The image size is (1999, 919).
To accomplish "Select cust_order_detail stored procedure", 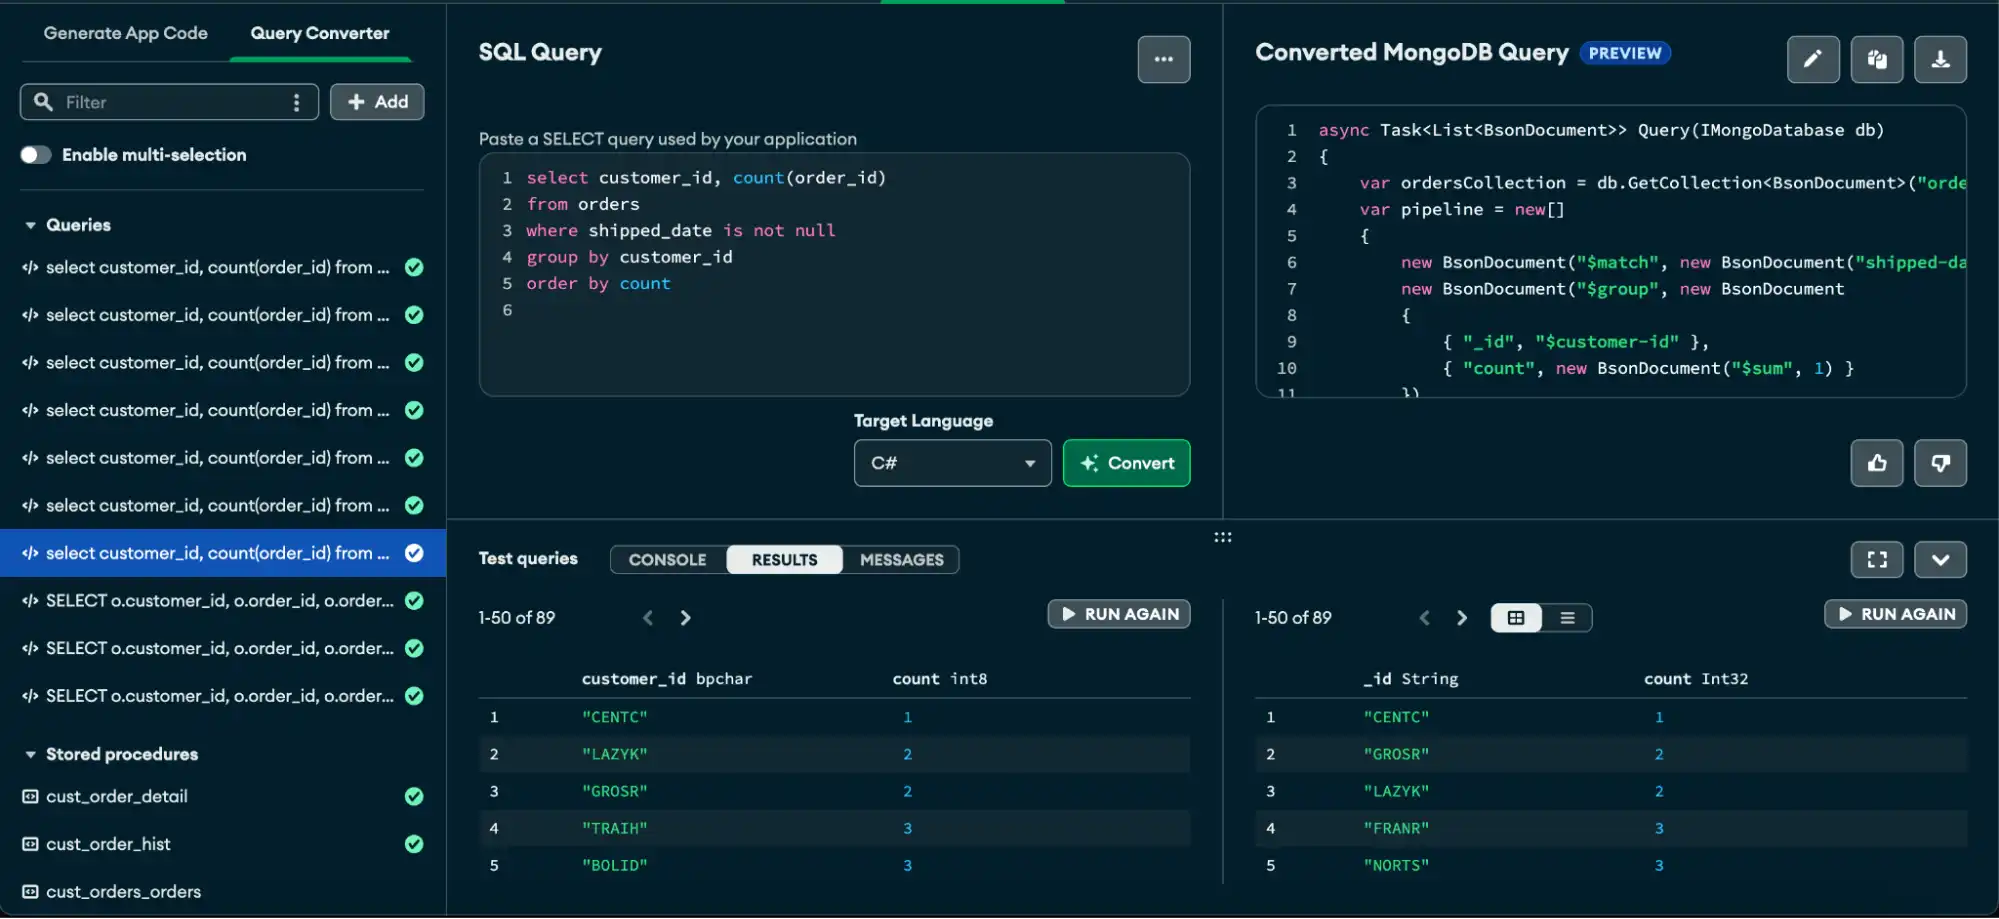I will (x=117, y=797).
